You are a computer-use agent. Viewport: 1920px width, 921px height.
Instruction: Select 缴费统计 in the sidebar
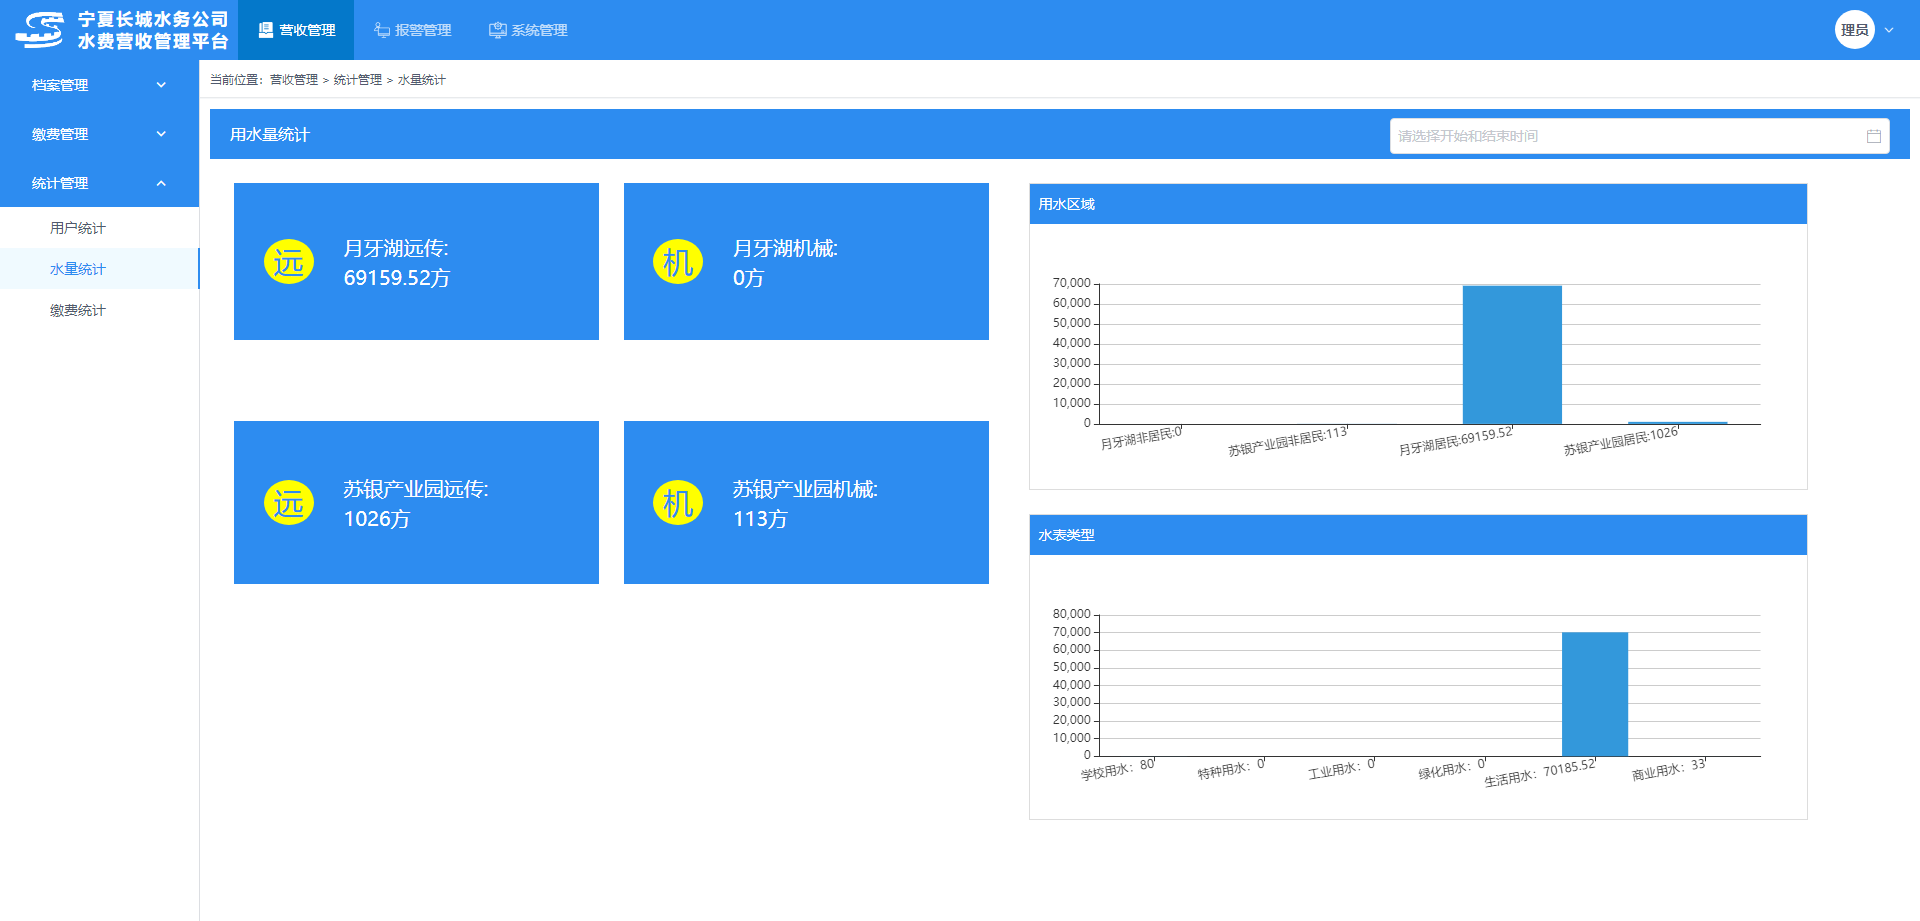point(78,310)
